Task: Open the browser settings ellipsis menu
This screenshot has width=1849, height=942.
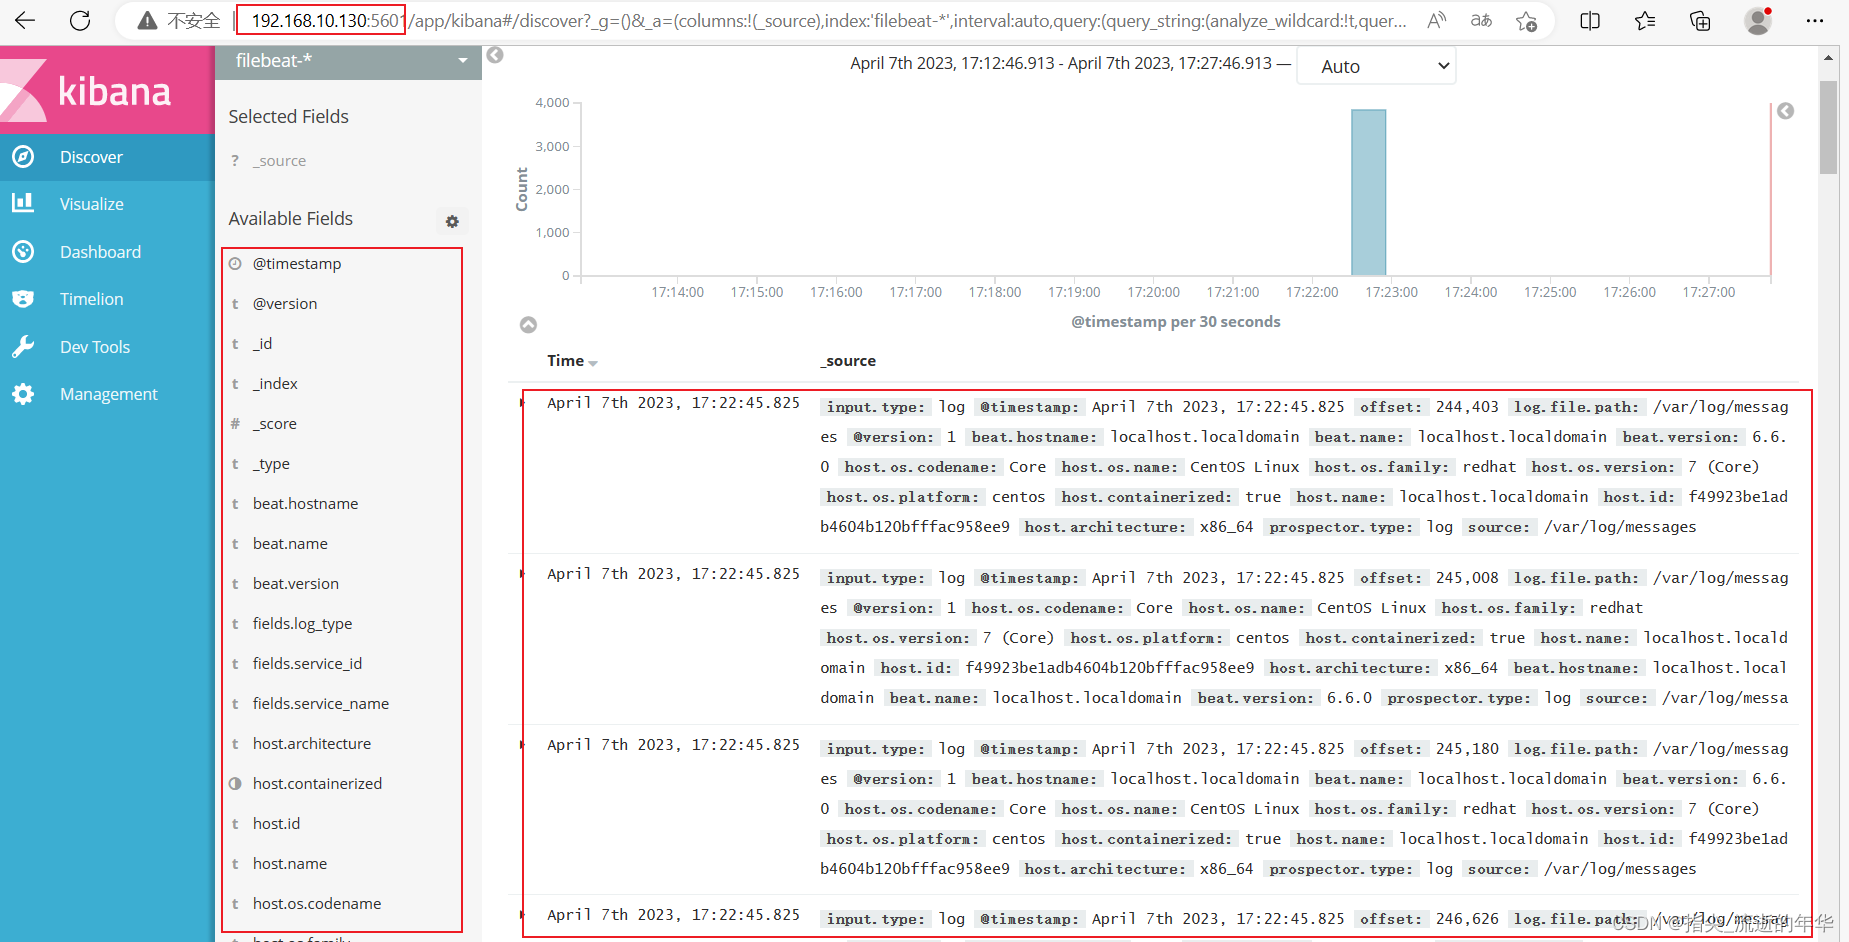Action: (1815, 20)
